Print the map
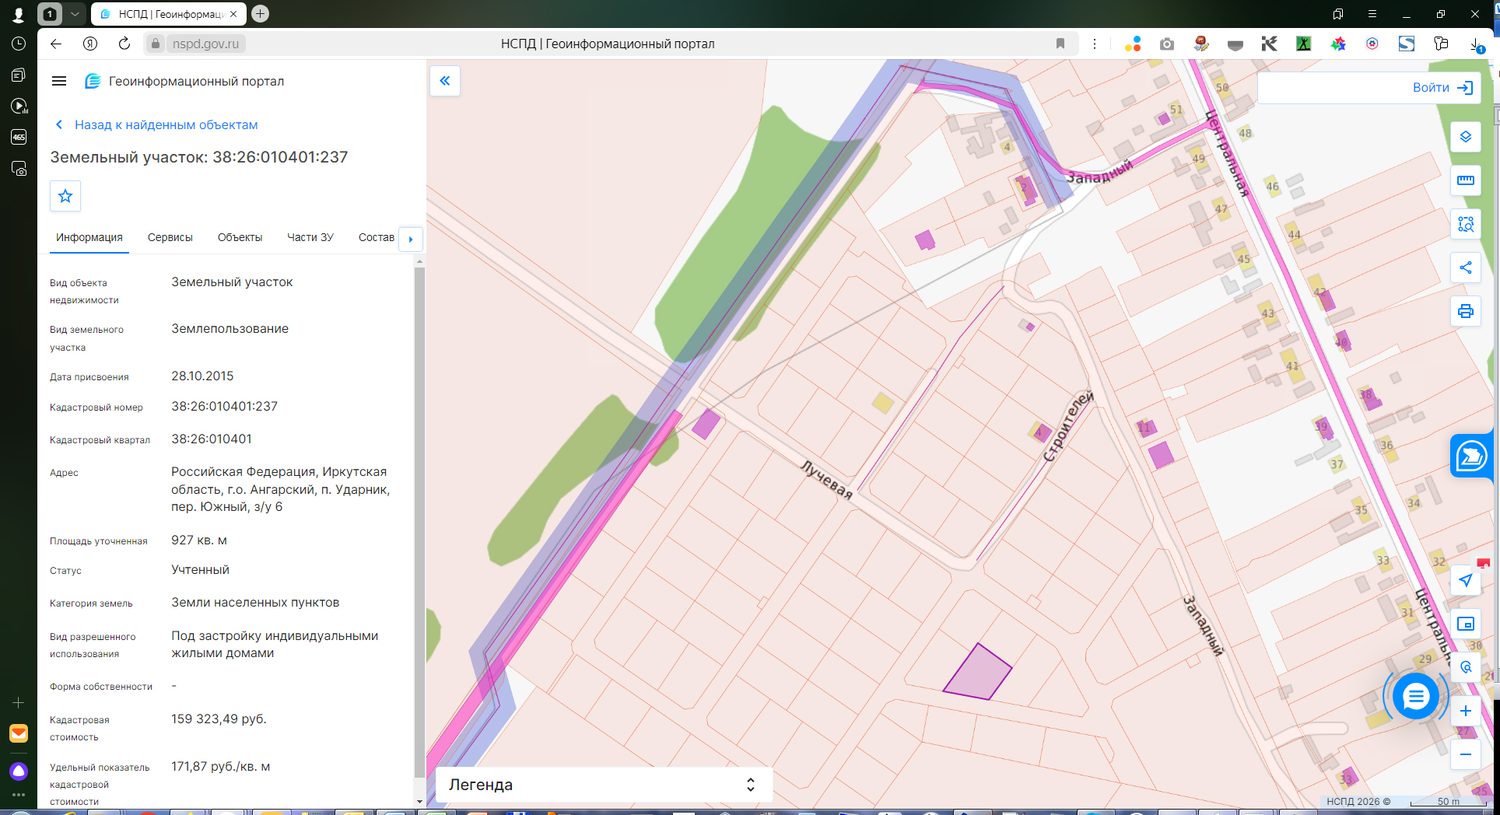 [x=1465, y=311]
